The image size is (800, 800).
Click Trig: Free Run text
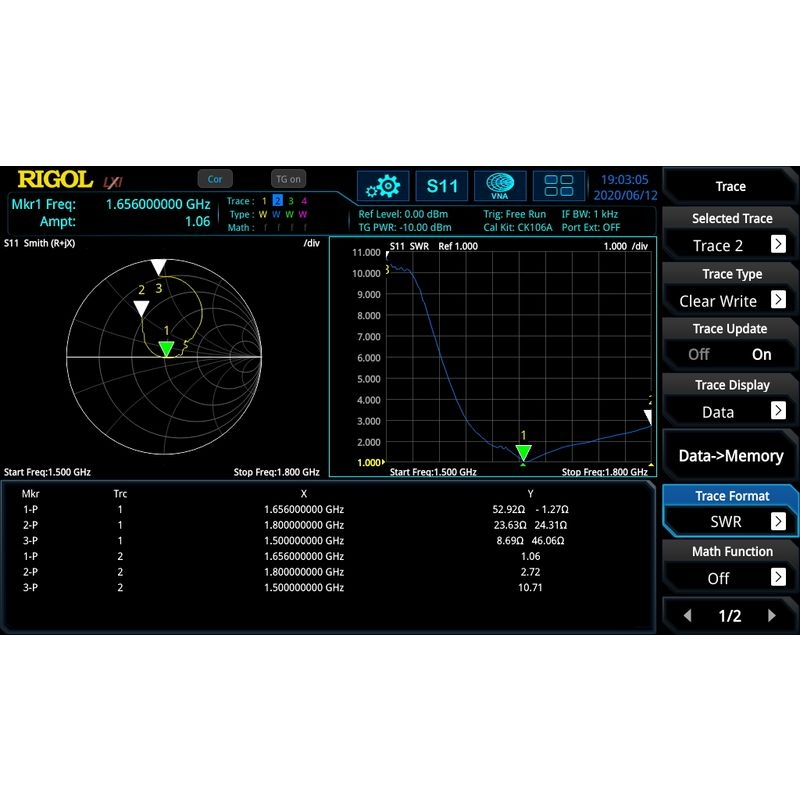point(514,214)
